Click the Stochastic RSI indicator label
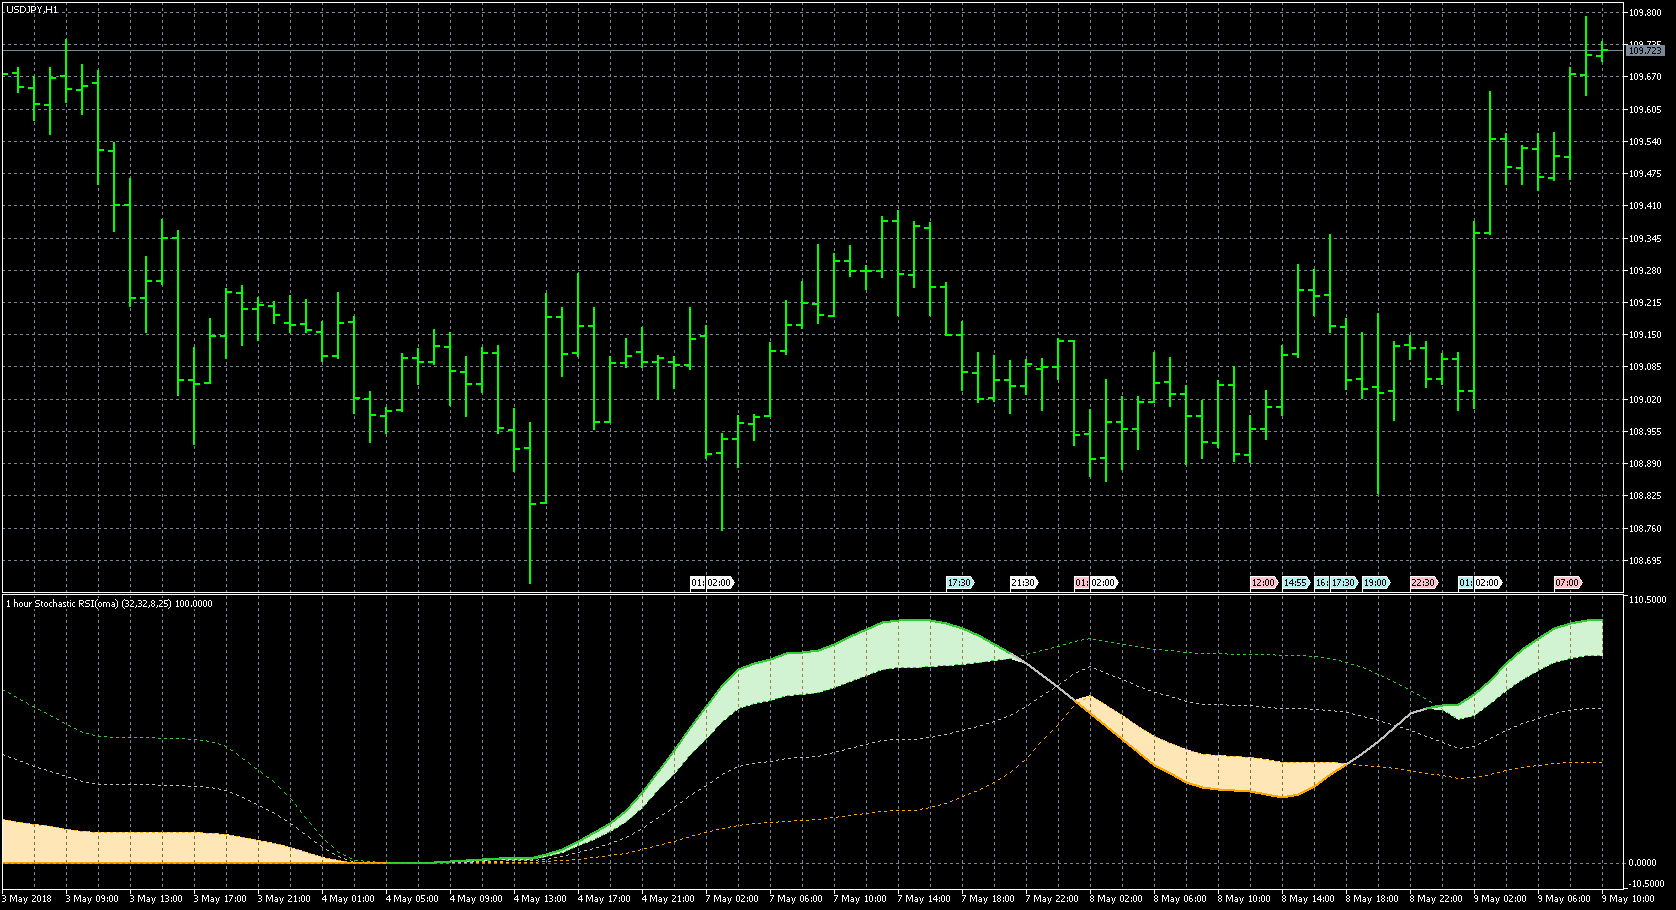Viewport: 1676px width, 910px height. tap(109, 604)
